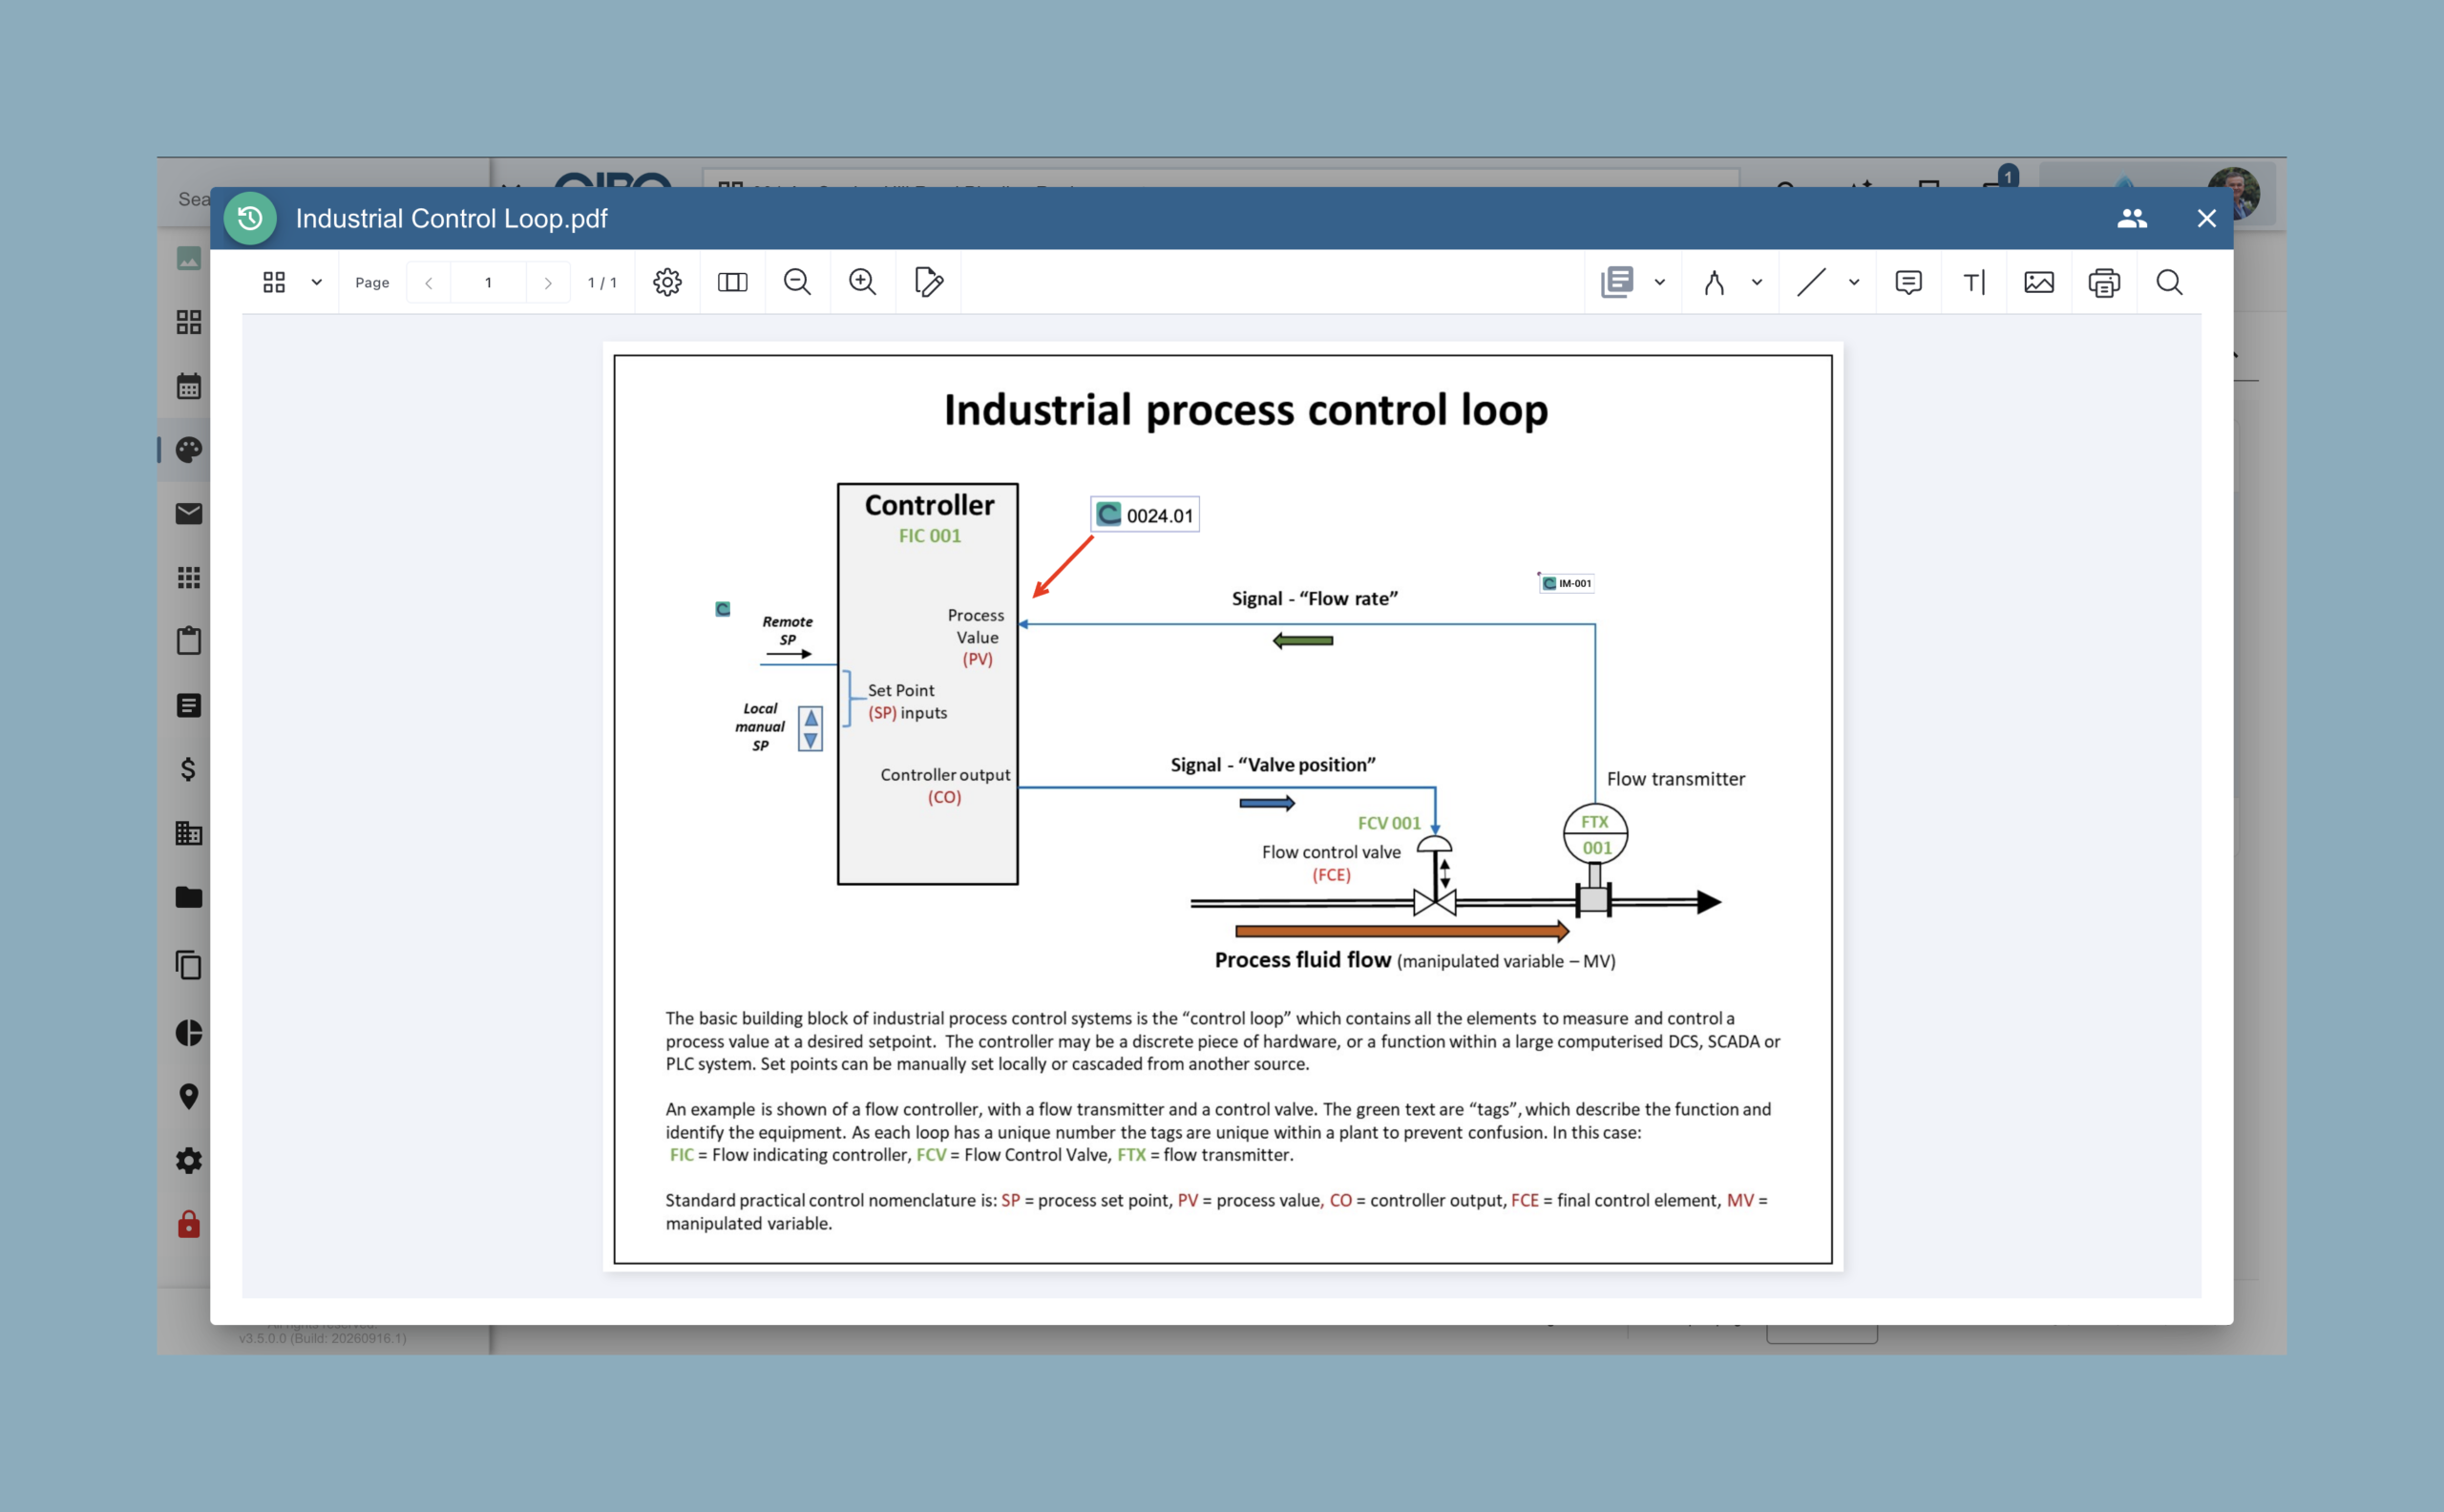Image resolution: width=2444 pixels, height=1512 pixels.
Task: Open the document layers tool
Action: pyautogui.click(x=1617, y=282)
